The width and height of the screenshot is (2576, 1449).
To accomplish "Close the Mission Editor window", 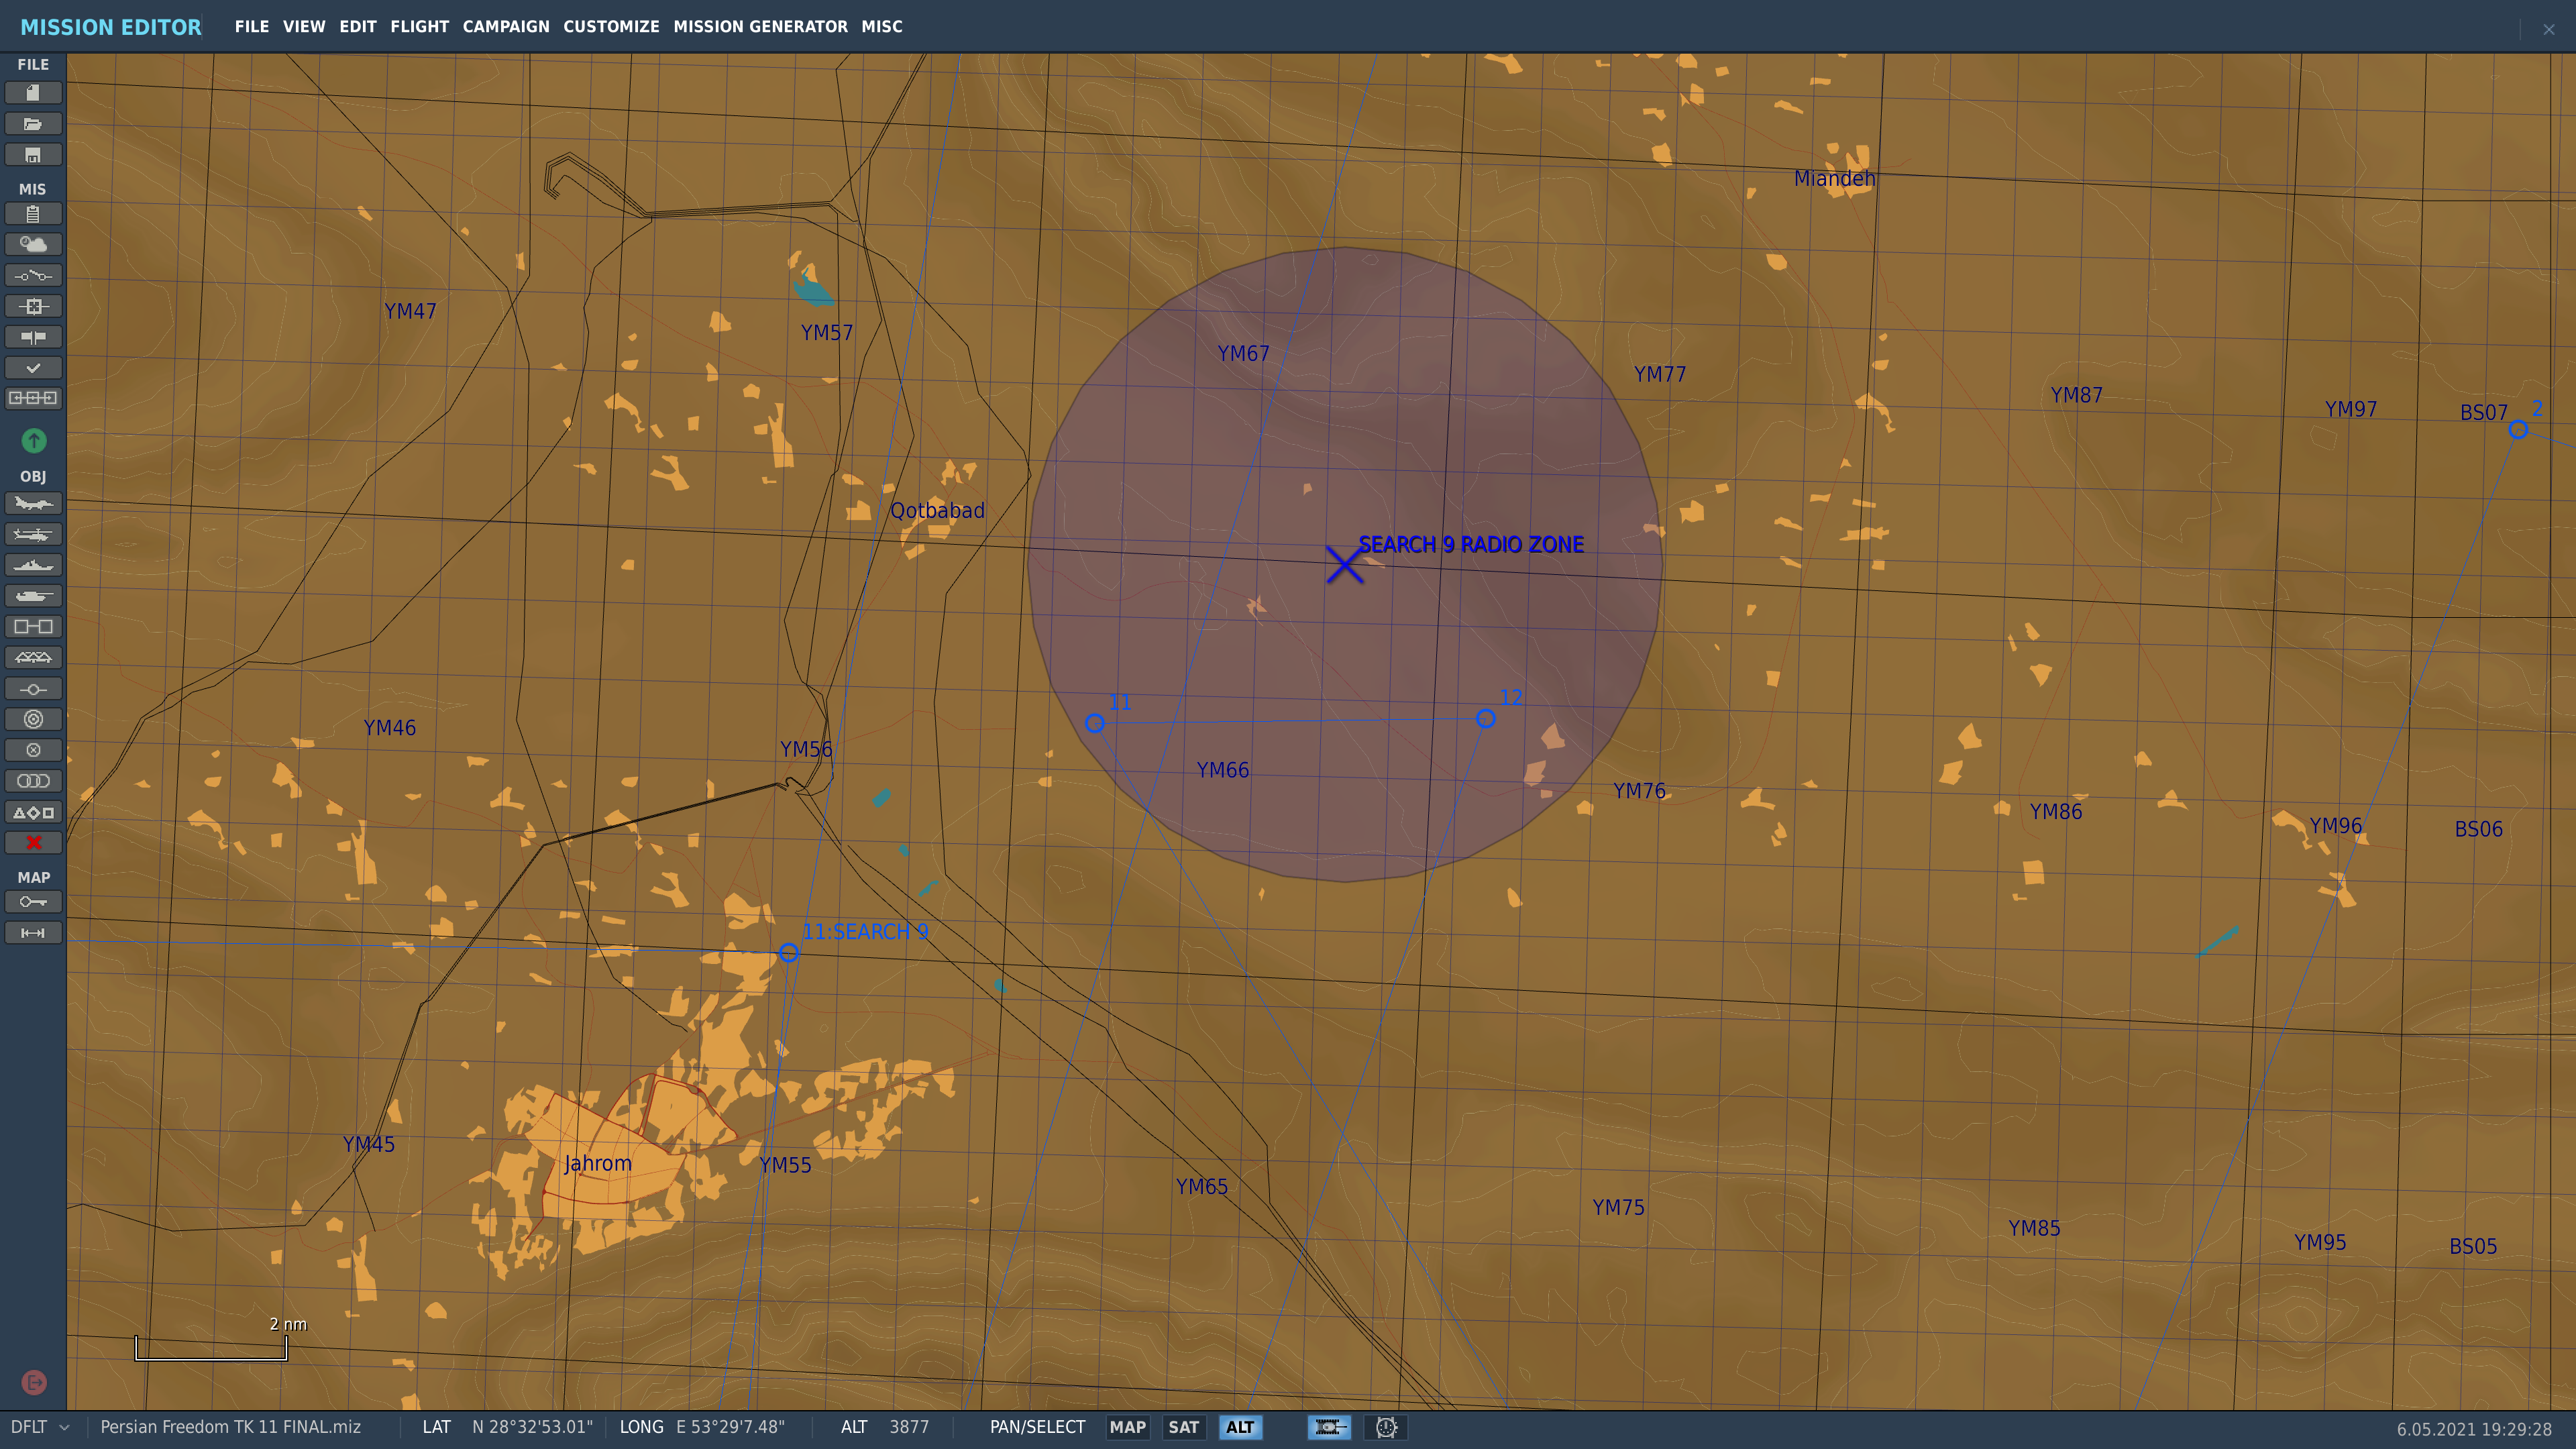I will click(x=2548, y=29).
